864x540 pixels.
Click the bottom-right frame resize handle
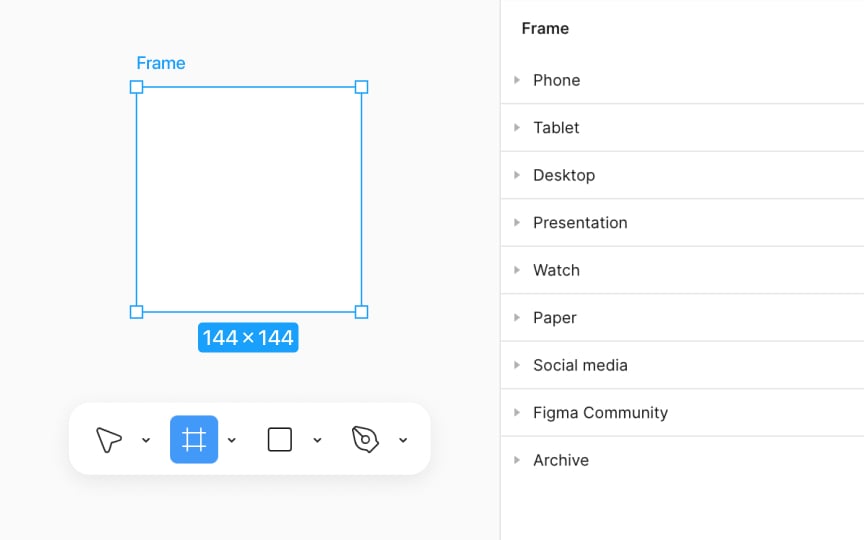pyautogui.click(x=361, y=312)
